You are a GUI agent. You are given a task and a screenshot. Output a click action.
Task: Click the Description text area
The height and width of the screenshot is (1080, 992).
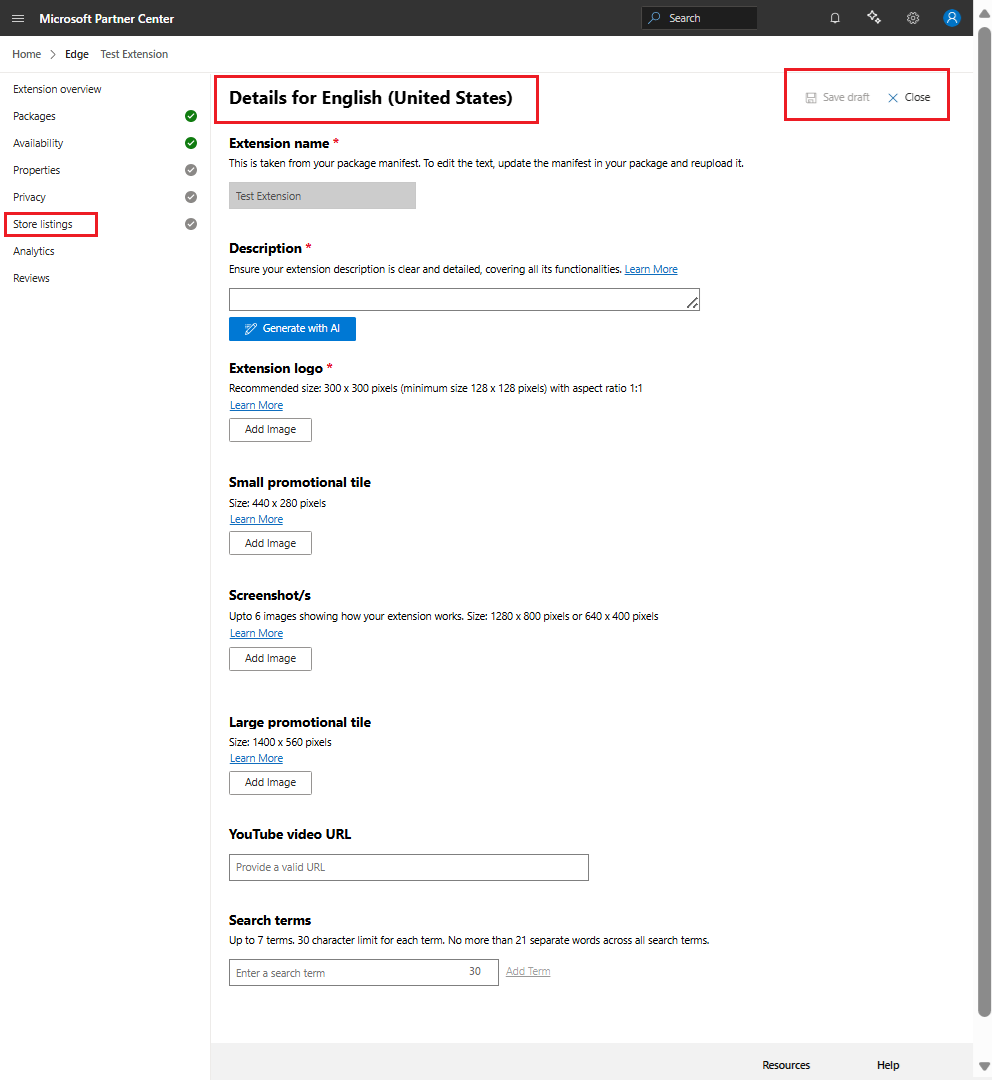464,300
